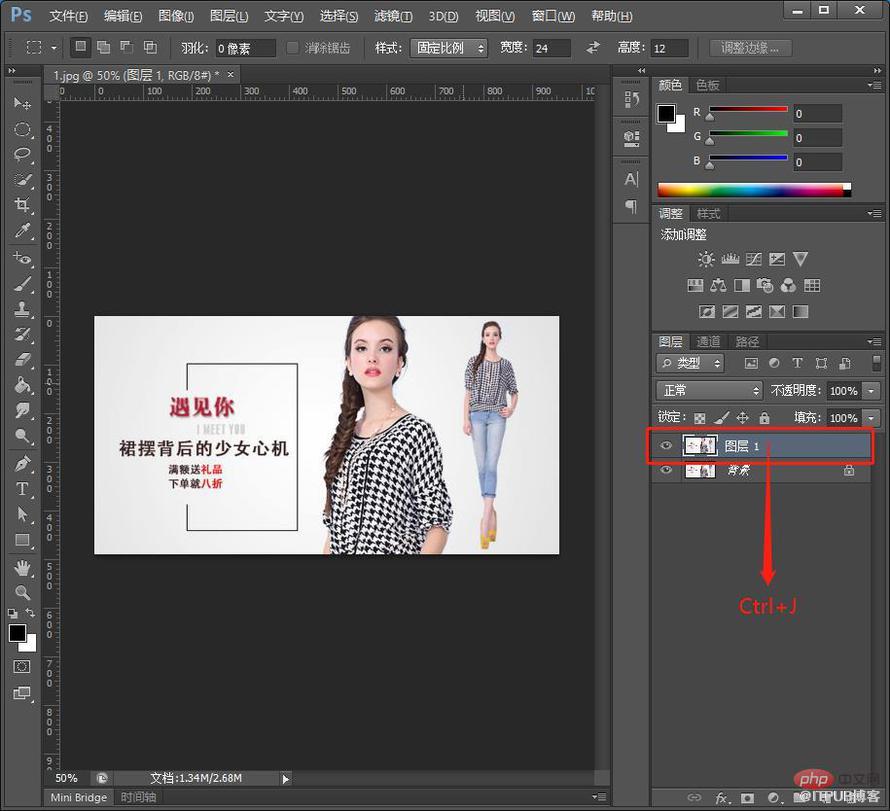The width and height of the screenshot is (890, 811).
Task: Select the Zoom tool in toolbar
Action: coord(22,593)
